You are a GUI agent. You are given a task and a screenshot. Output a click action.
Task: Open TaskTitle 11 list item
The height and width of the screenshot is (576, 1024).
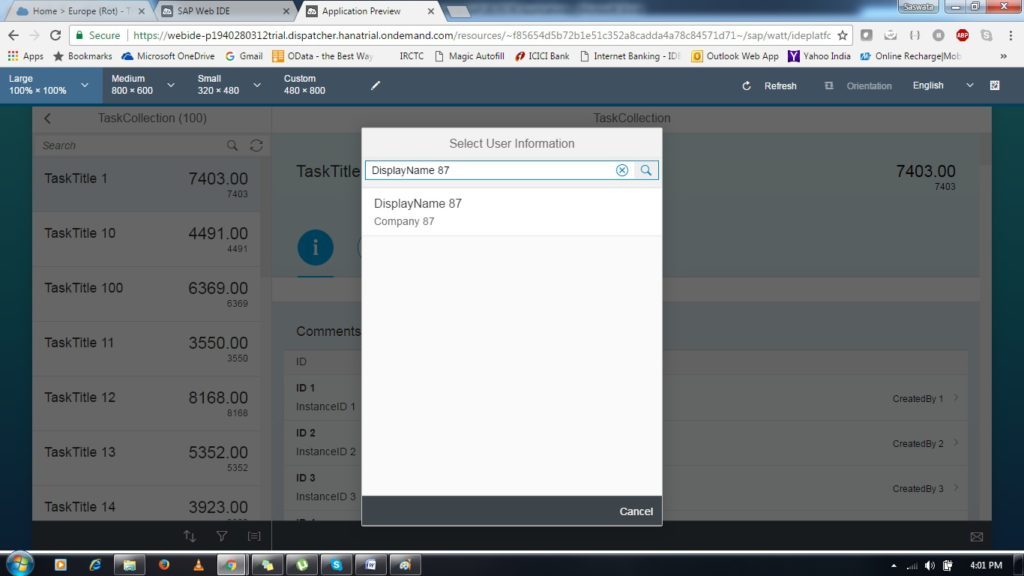(146, 349)
